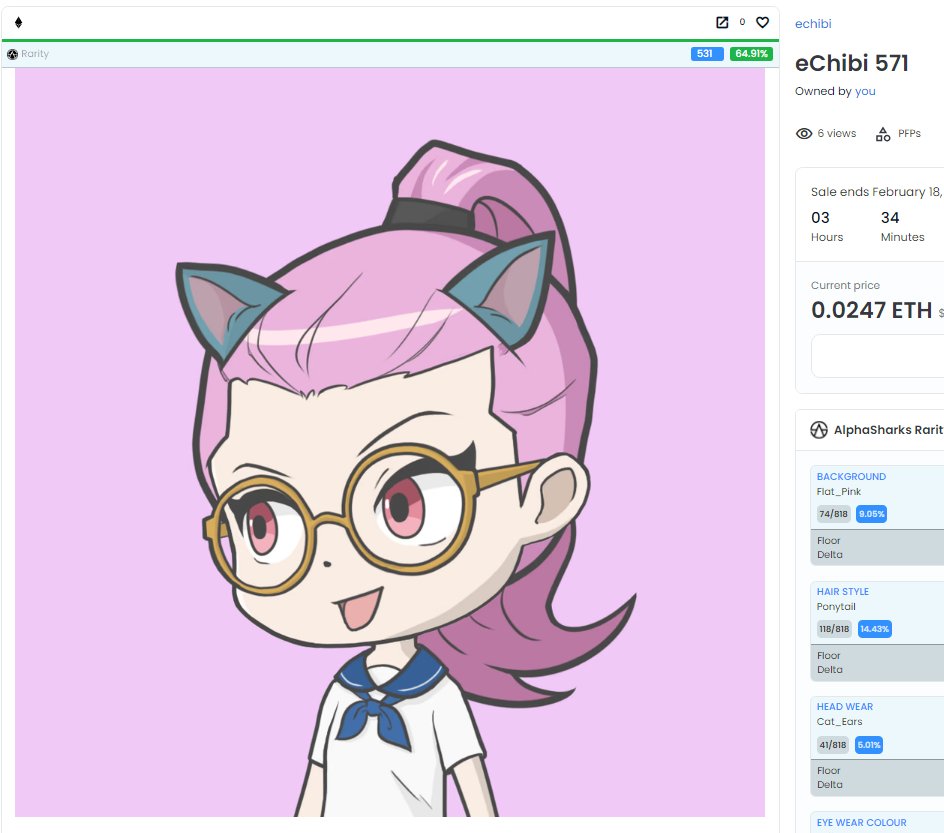Viewport: 944px width, 833px height.
Task: Click the Current price label
Action: [845, 285]
